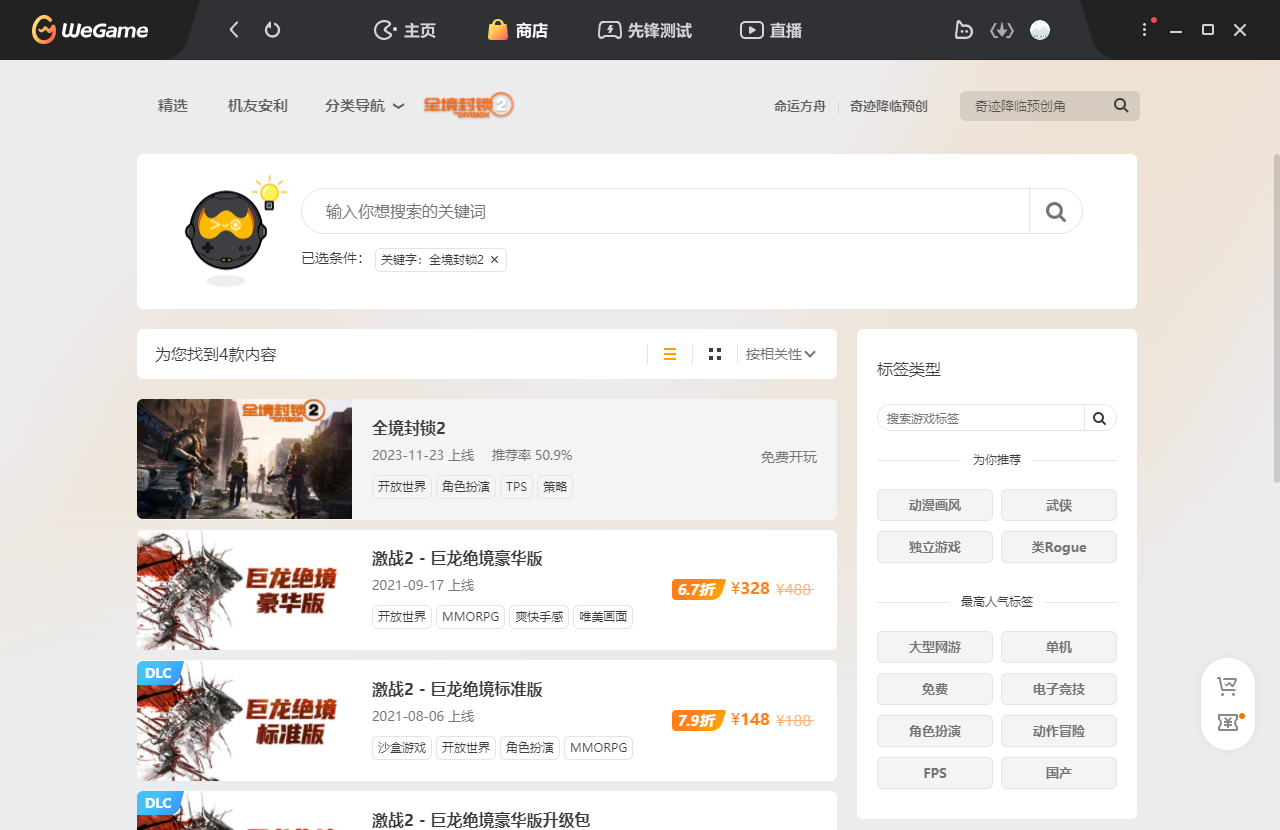
Task: Select the 国产 tag
Action: (1059, 773)
